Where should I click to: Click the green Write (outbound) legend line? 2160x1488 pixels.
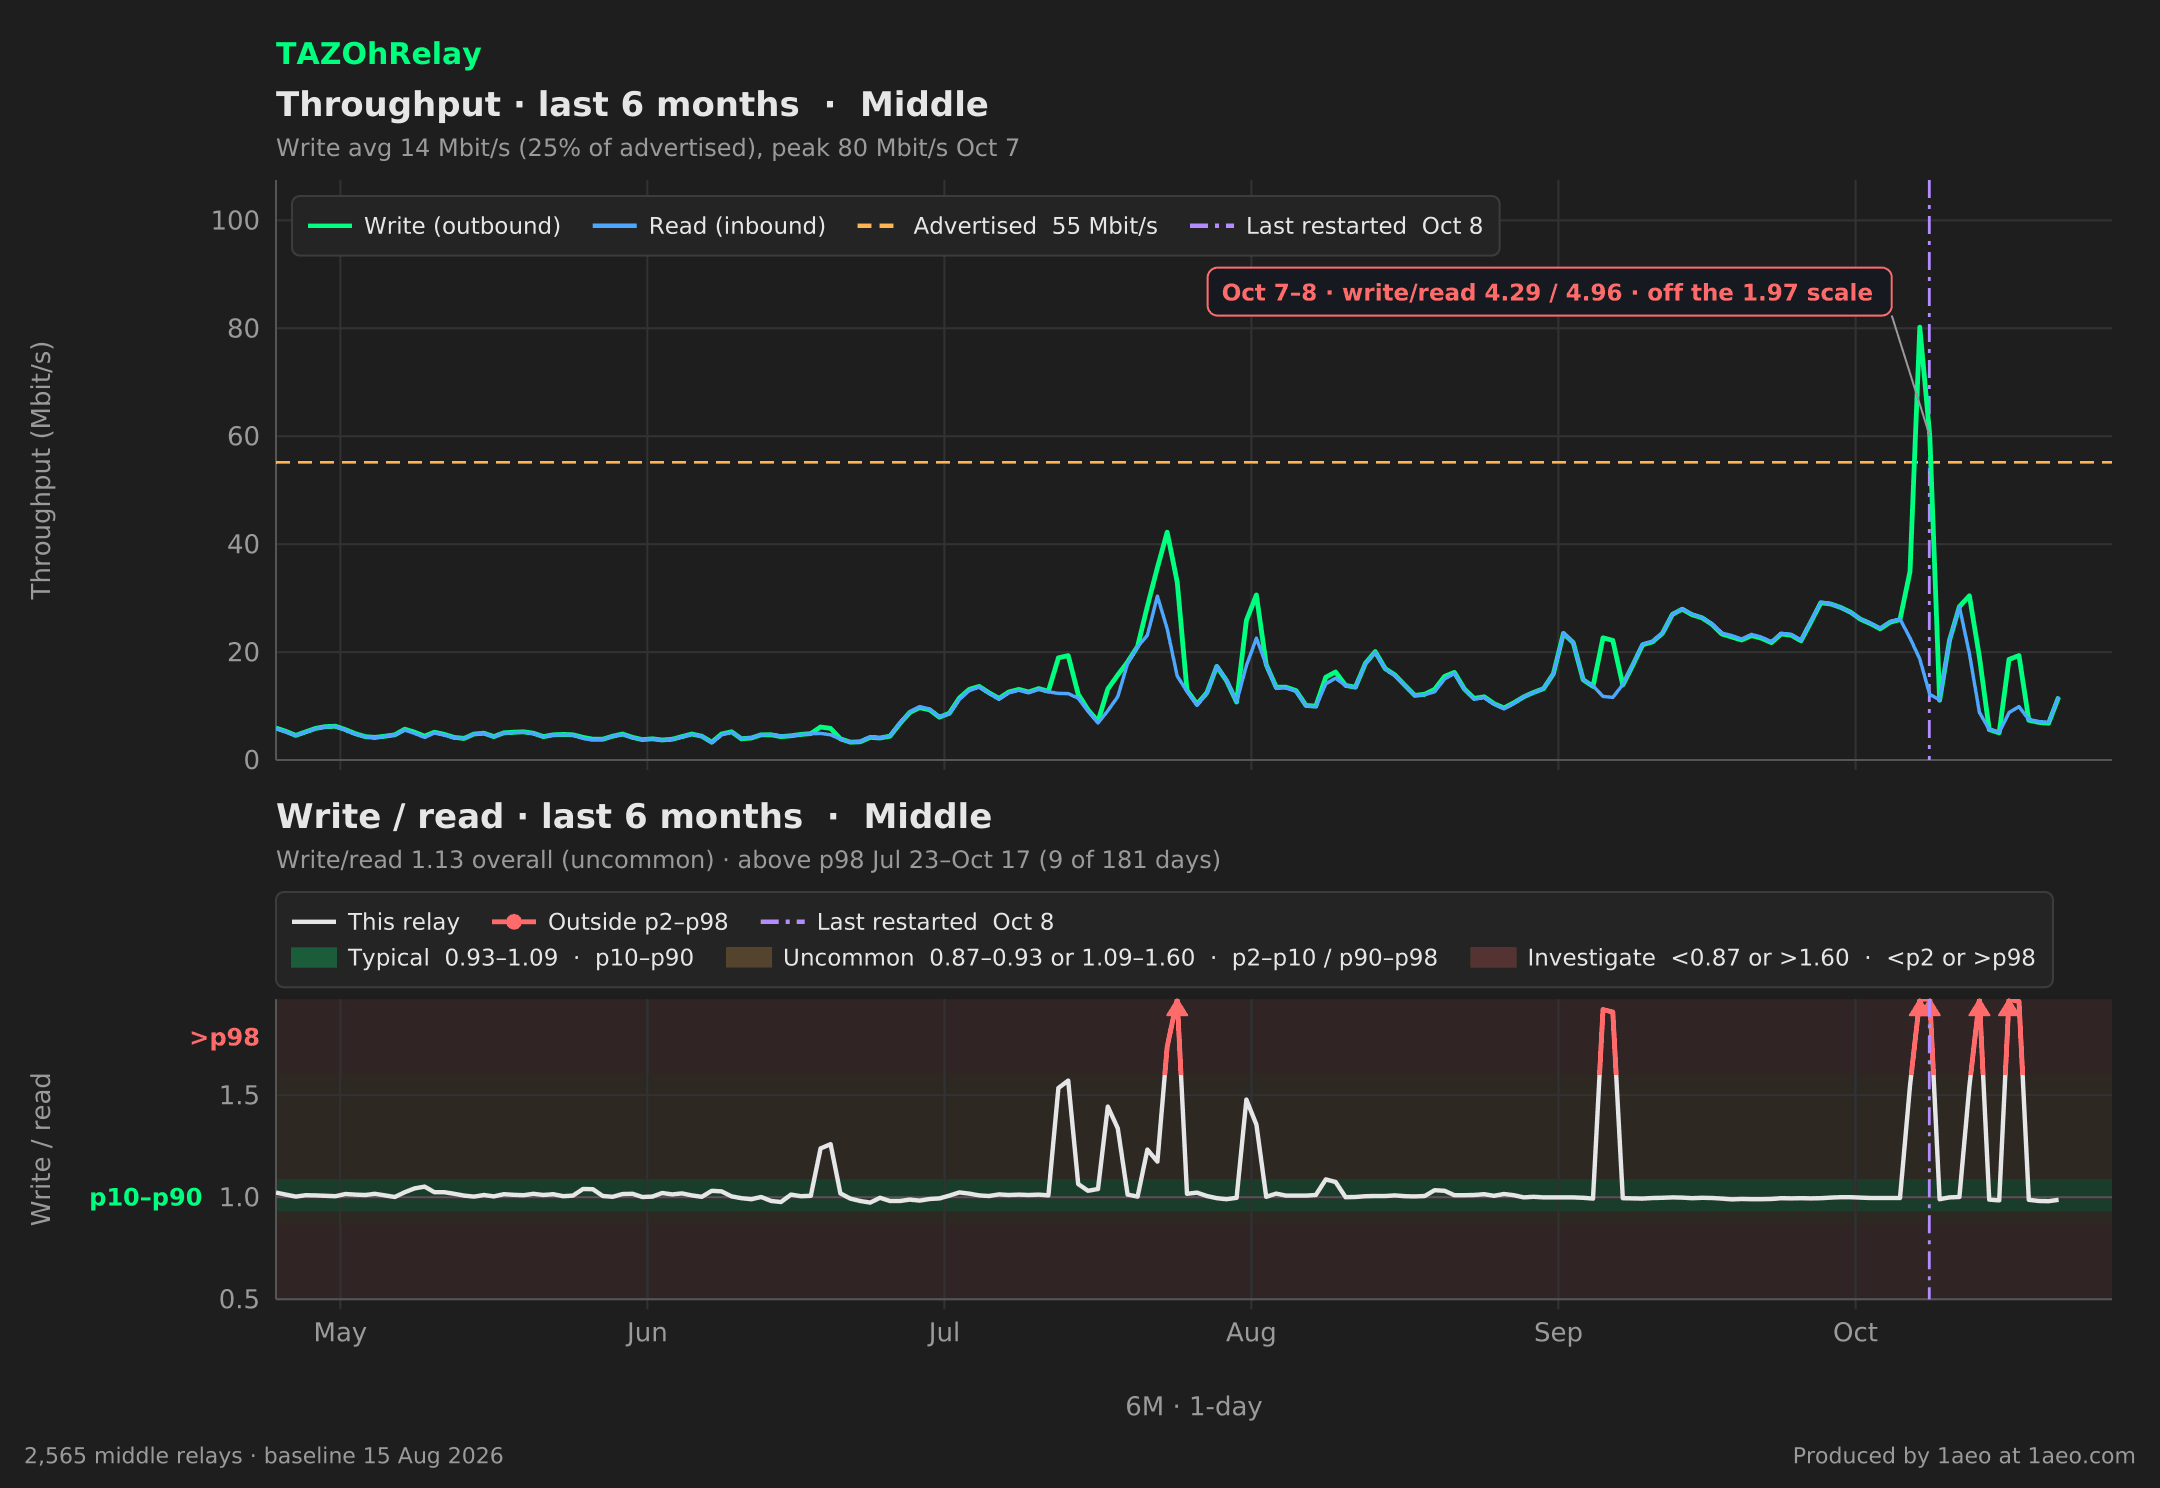pyautogui.click(x=329, y=226)
